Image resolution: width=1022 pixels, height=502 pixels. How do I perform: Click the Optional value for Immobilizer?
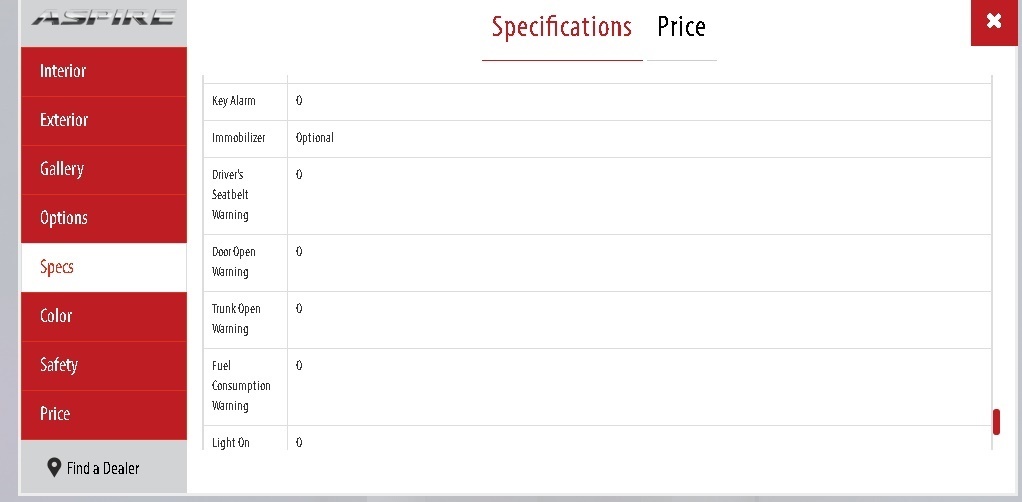click(315, 138)
